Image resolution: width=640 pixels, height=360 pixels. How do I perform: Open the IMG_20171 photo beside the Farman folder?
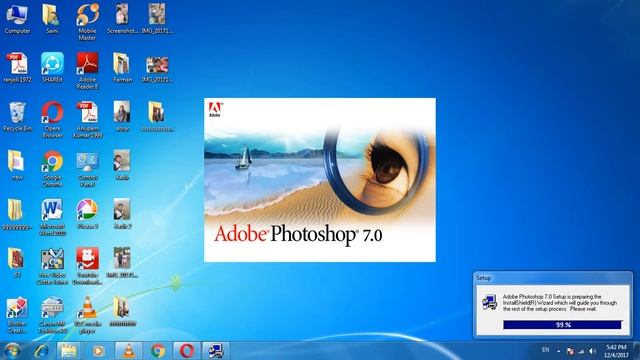[x=157, y=68]
